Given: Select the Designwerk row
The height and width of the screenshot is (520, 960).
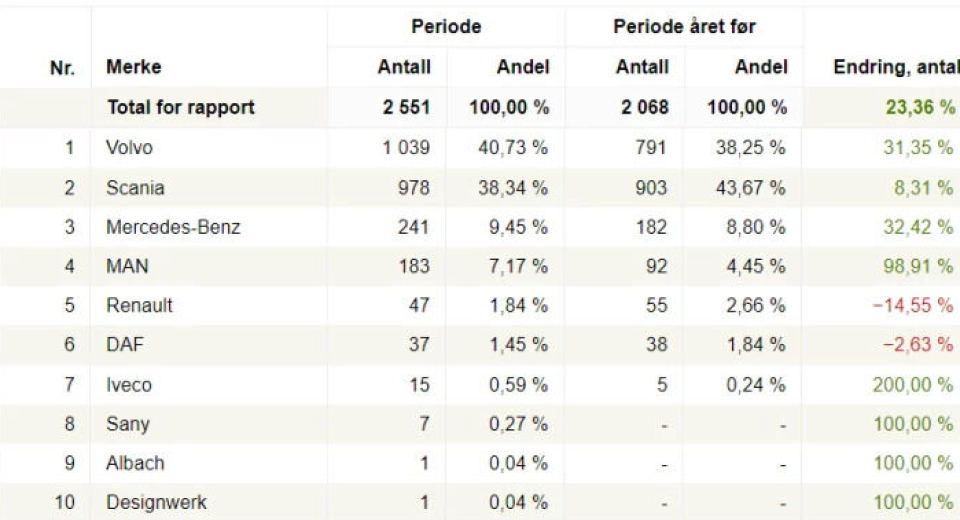Looking at the screenshot, I should point(156,502).
